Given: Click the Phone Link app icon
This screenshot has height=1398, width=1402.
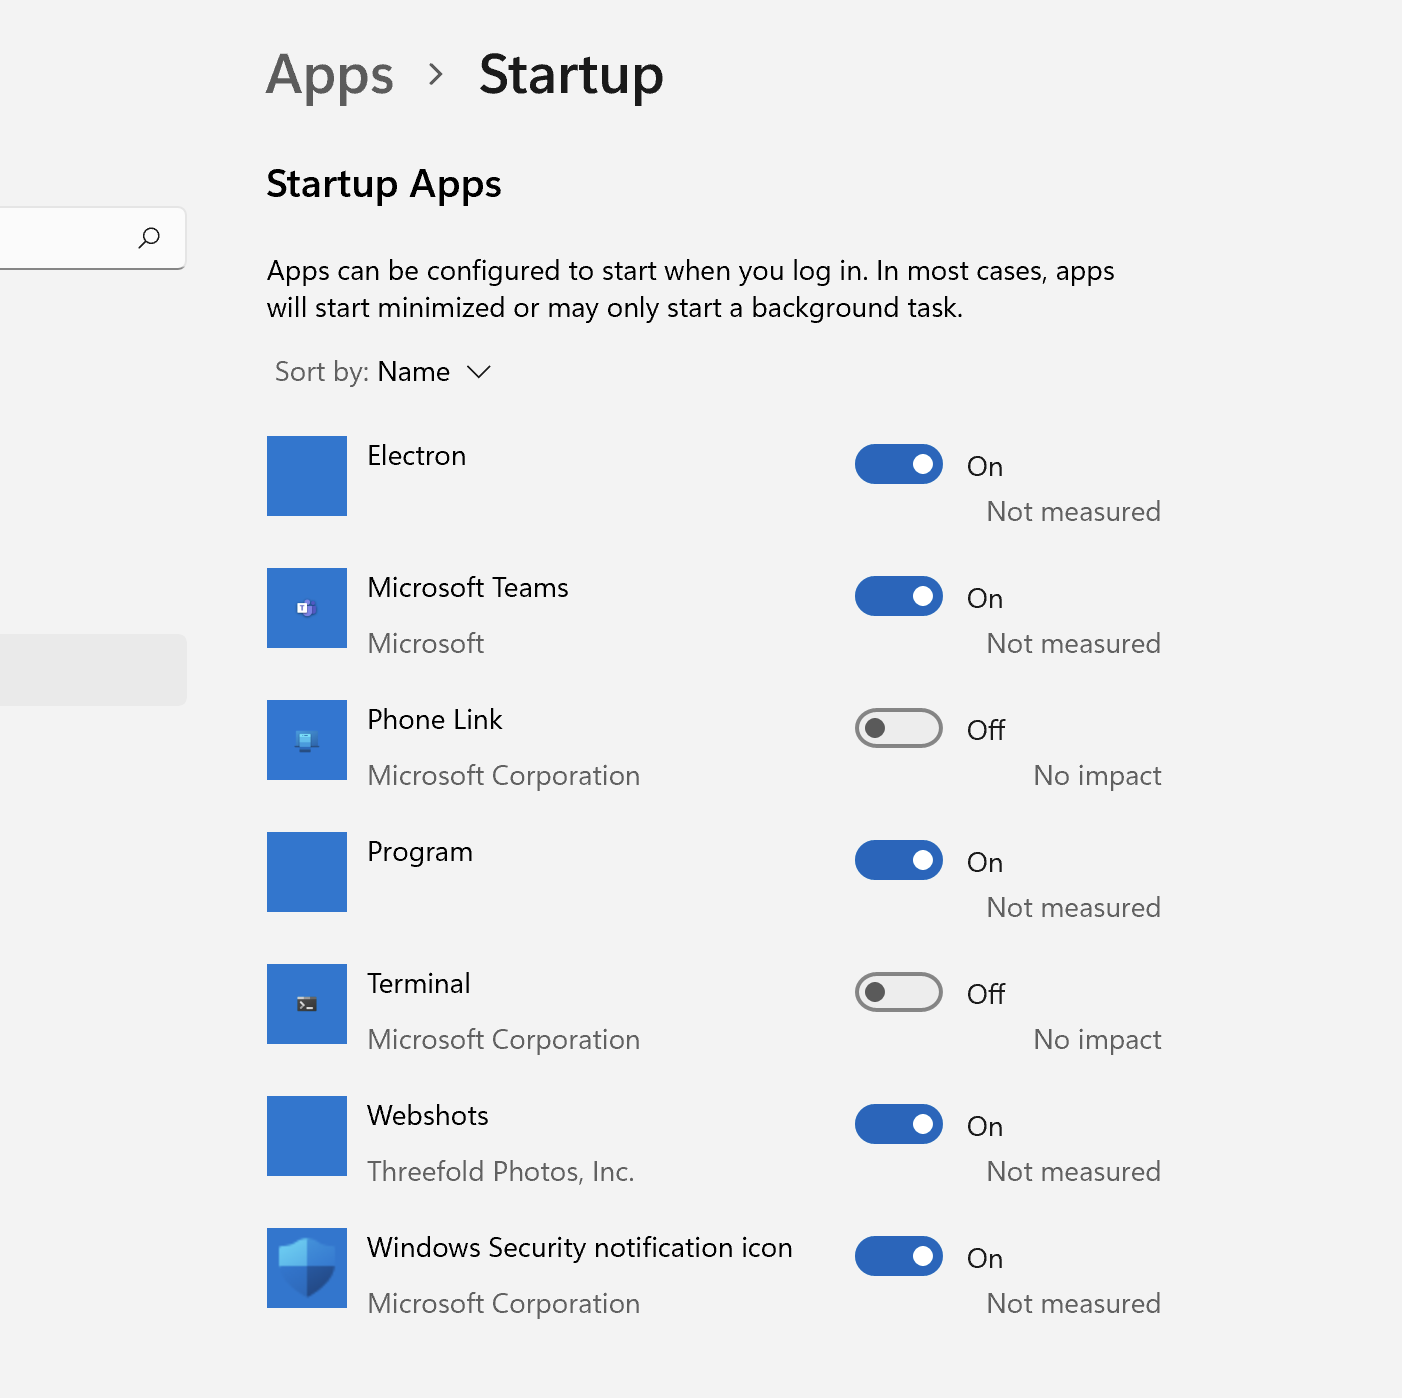Looking at the screenshot, I should (x=307, y=740).
